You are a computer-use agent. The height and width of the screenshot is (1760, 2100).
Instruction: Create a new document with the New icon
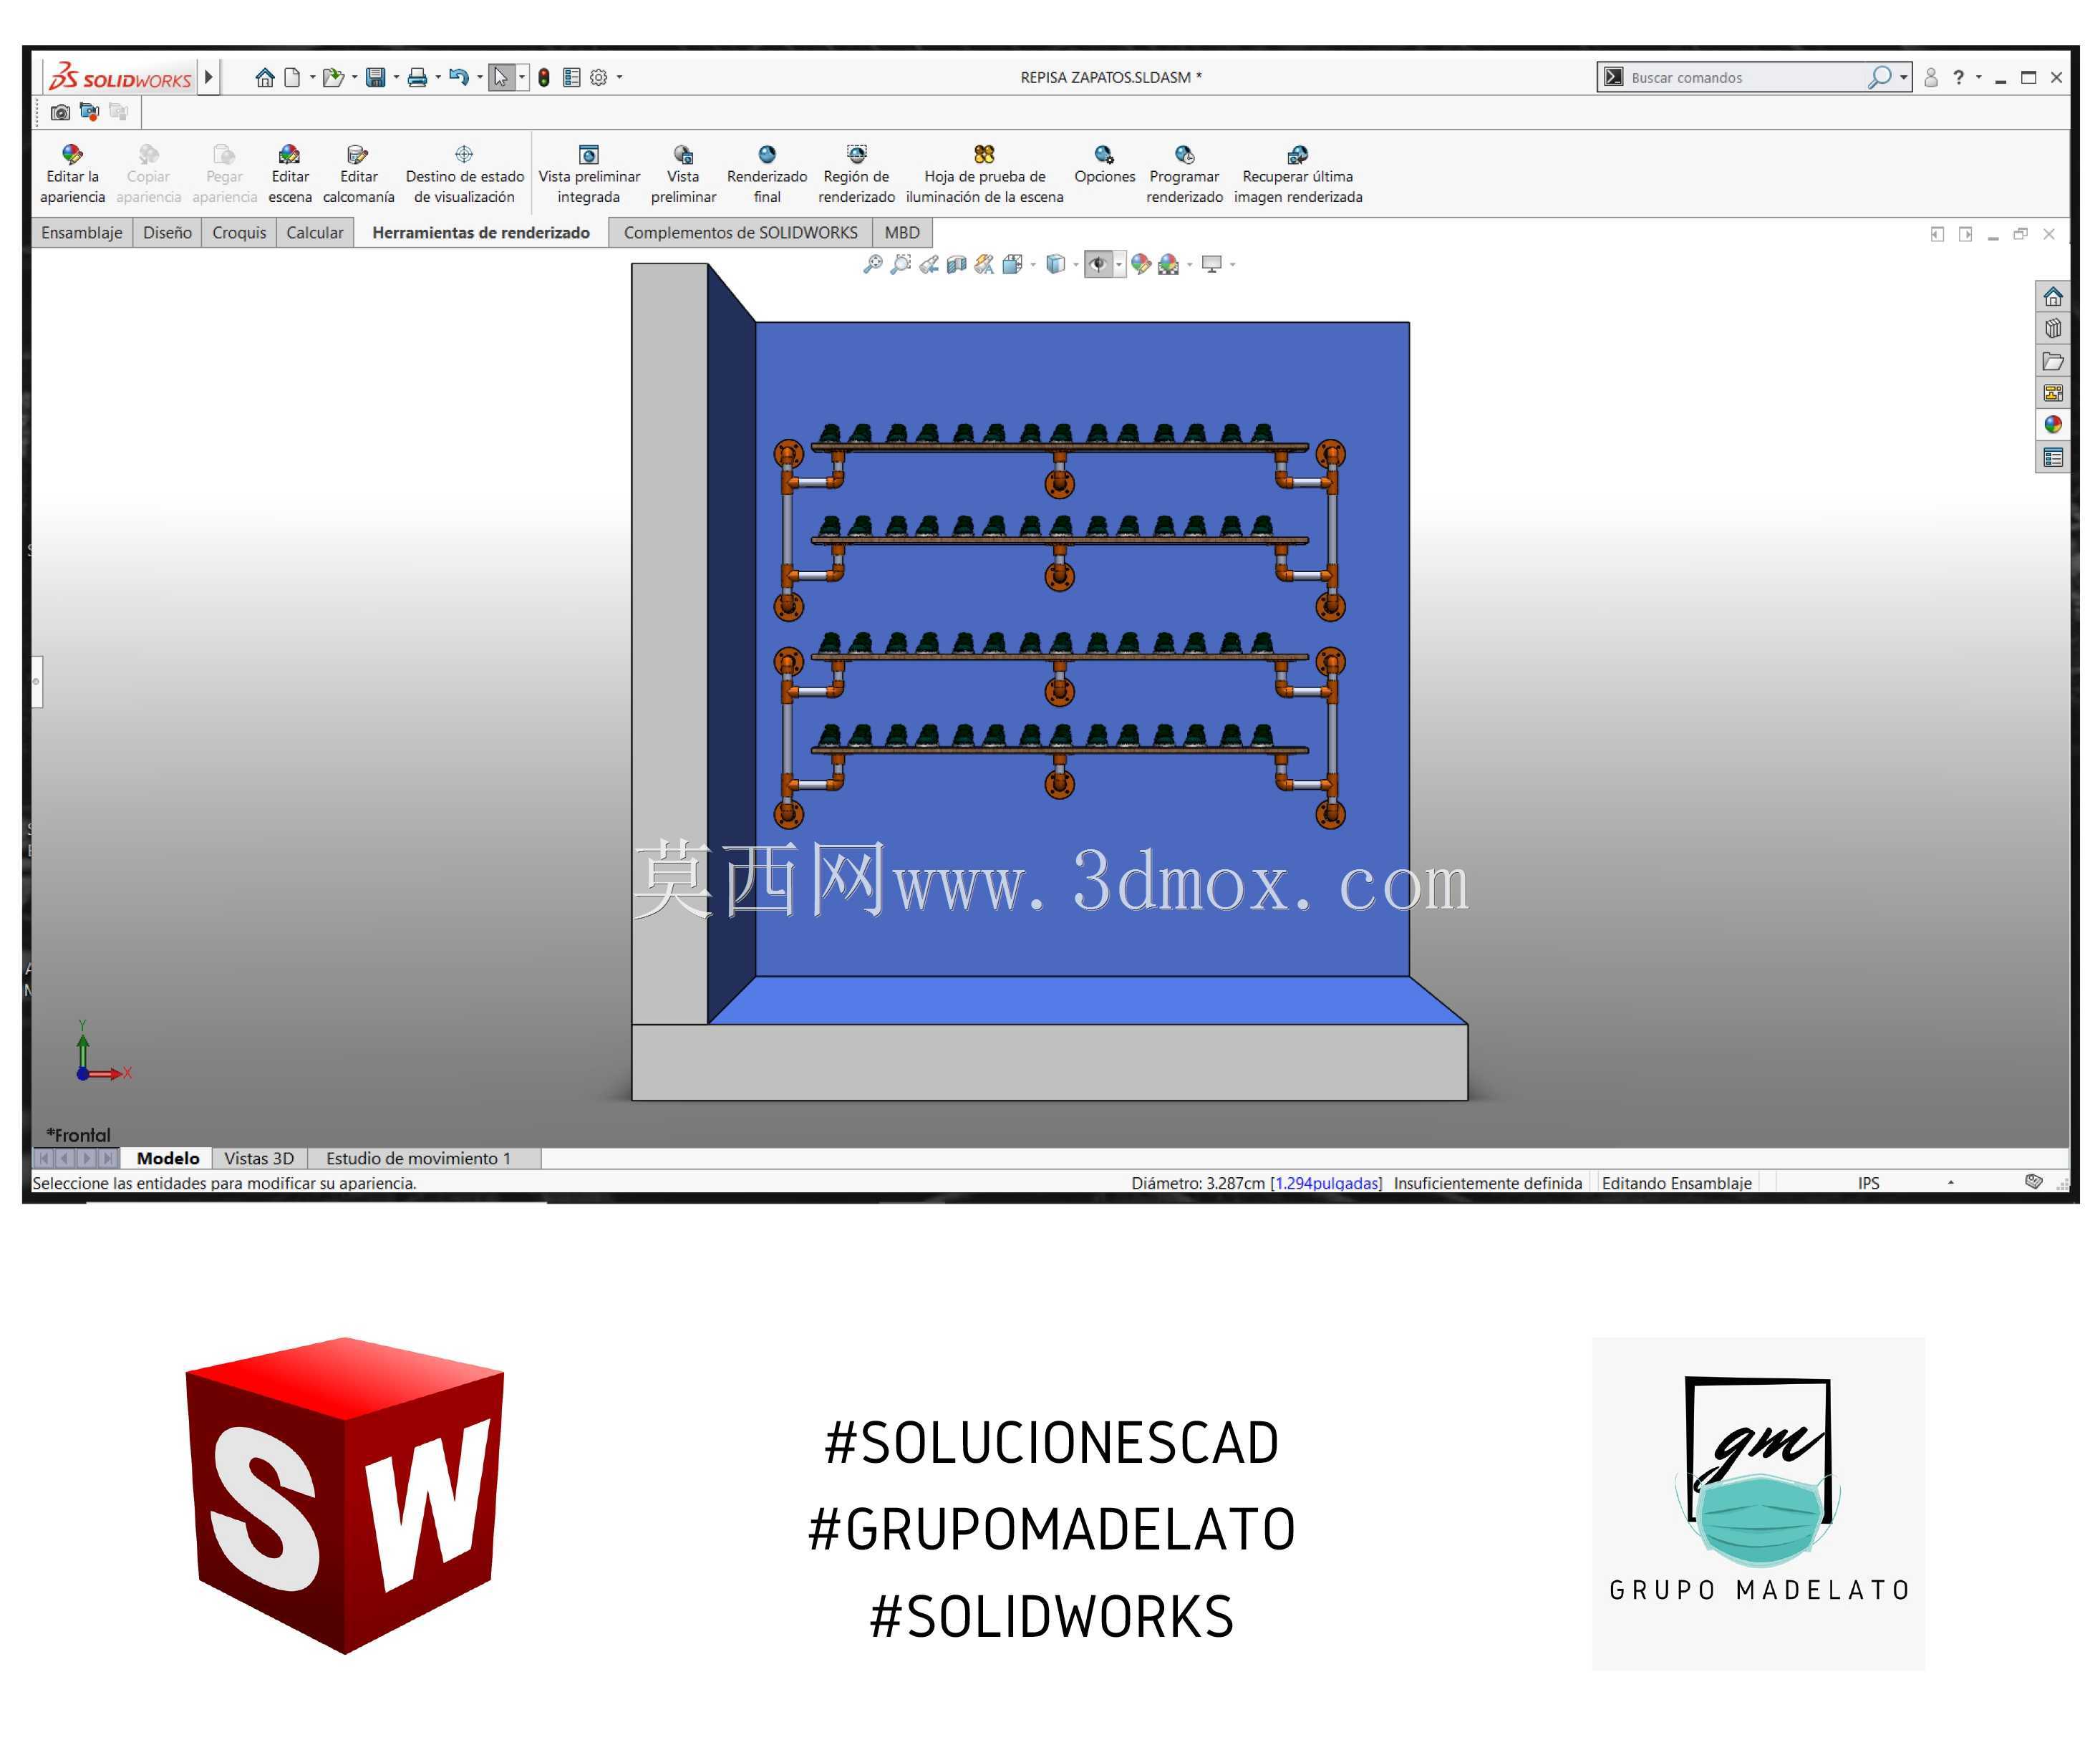[x=292, y=77]
